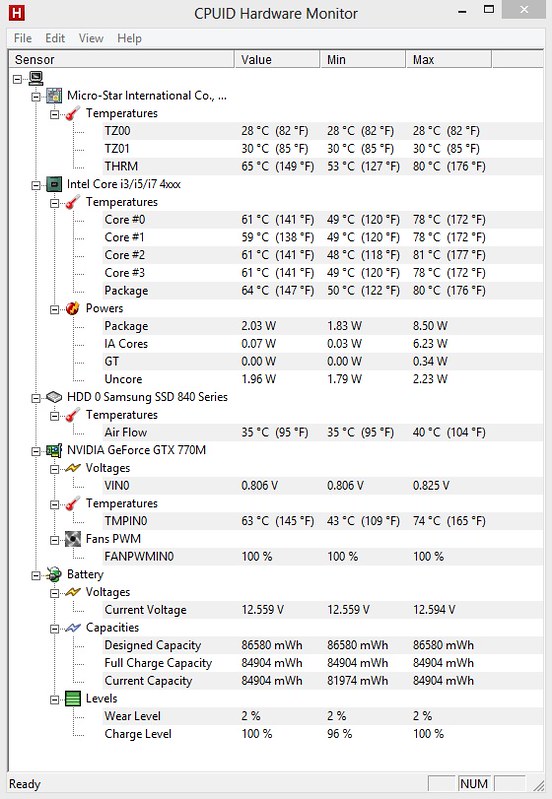The image size is (552, 799).
Task: Click the NVIDIA GeForce graphics card icon
Action: tap(54, 450)
